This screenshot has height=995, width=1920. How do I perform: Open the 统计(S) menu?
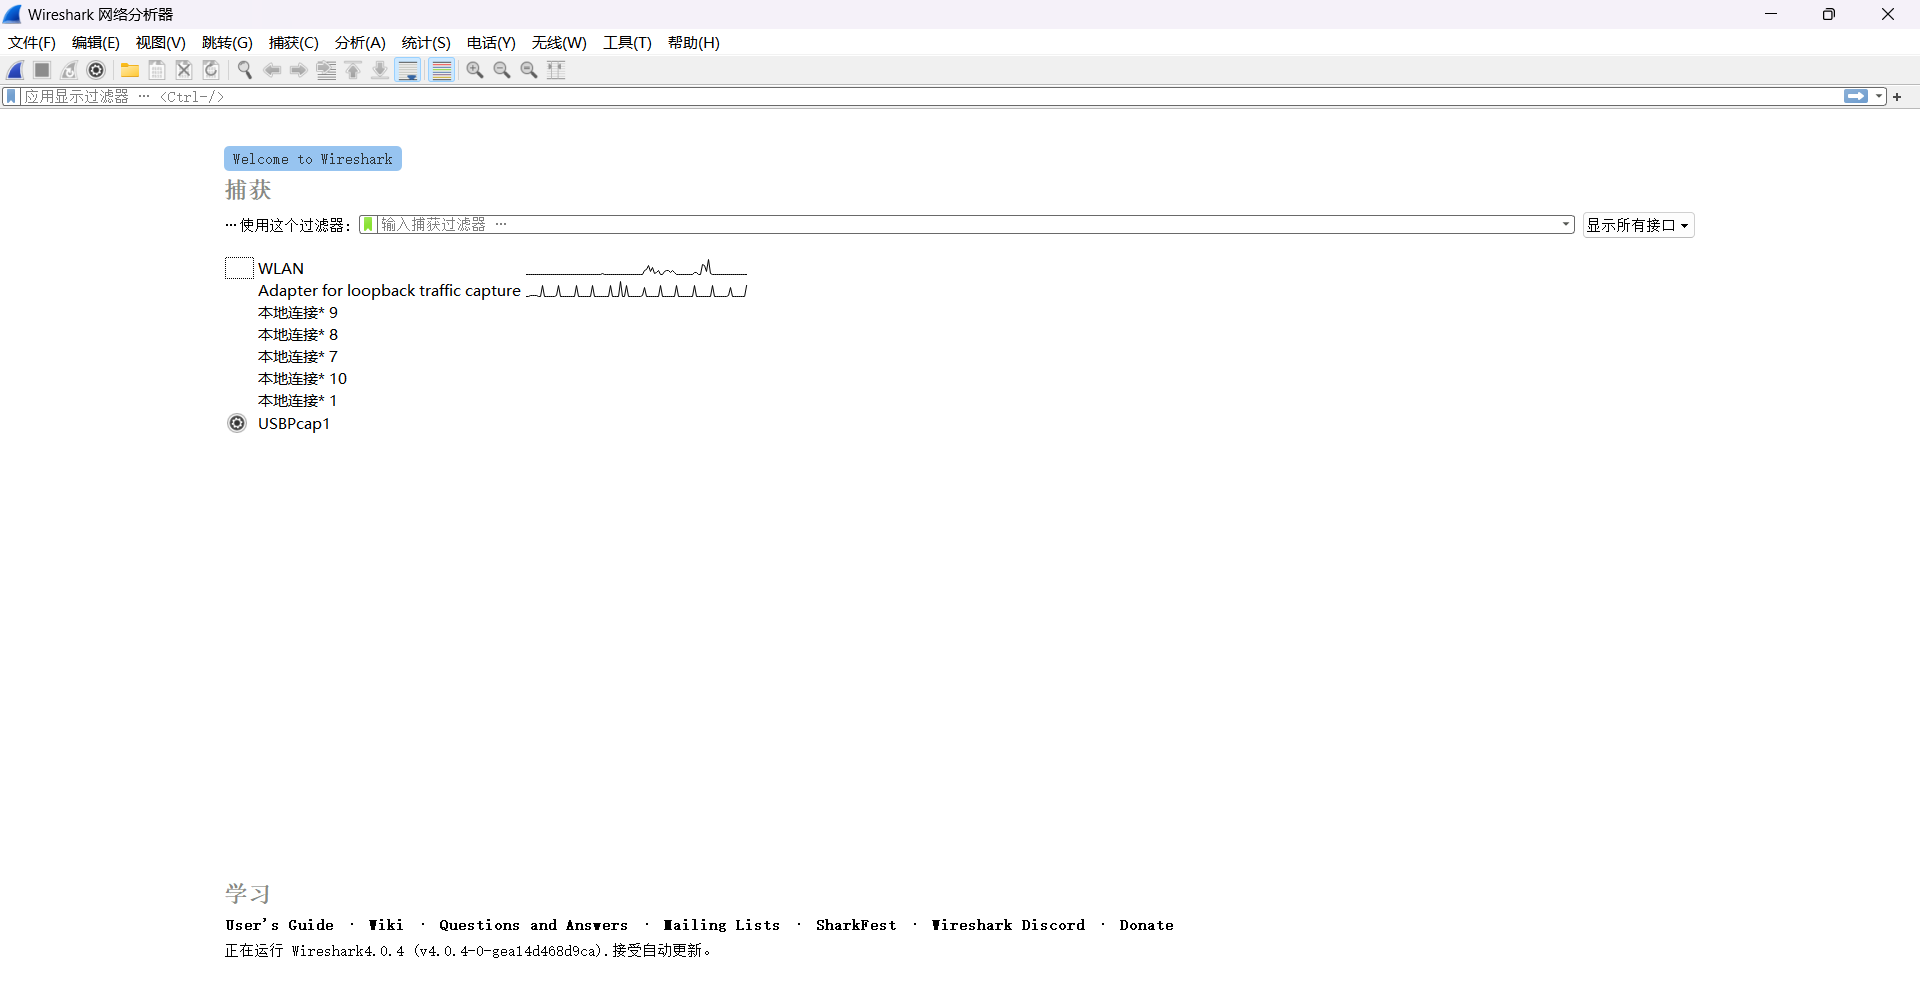click(x=426, y=43)
